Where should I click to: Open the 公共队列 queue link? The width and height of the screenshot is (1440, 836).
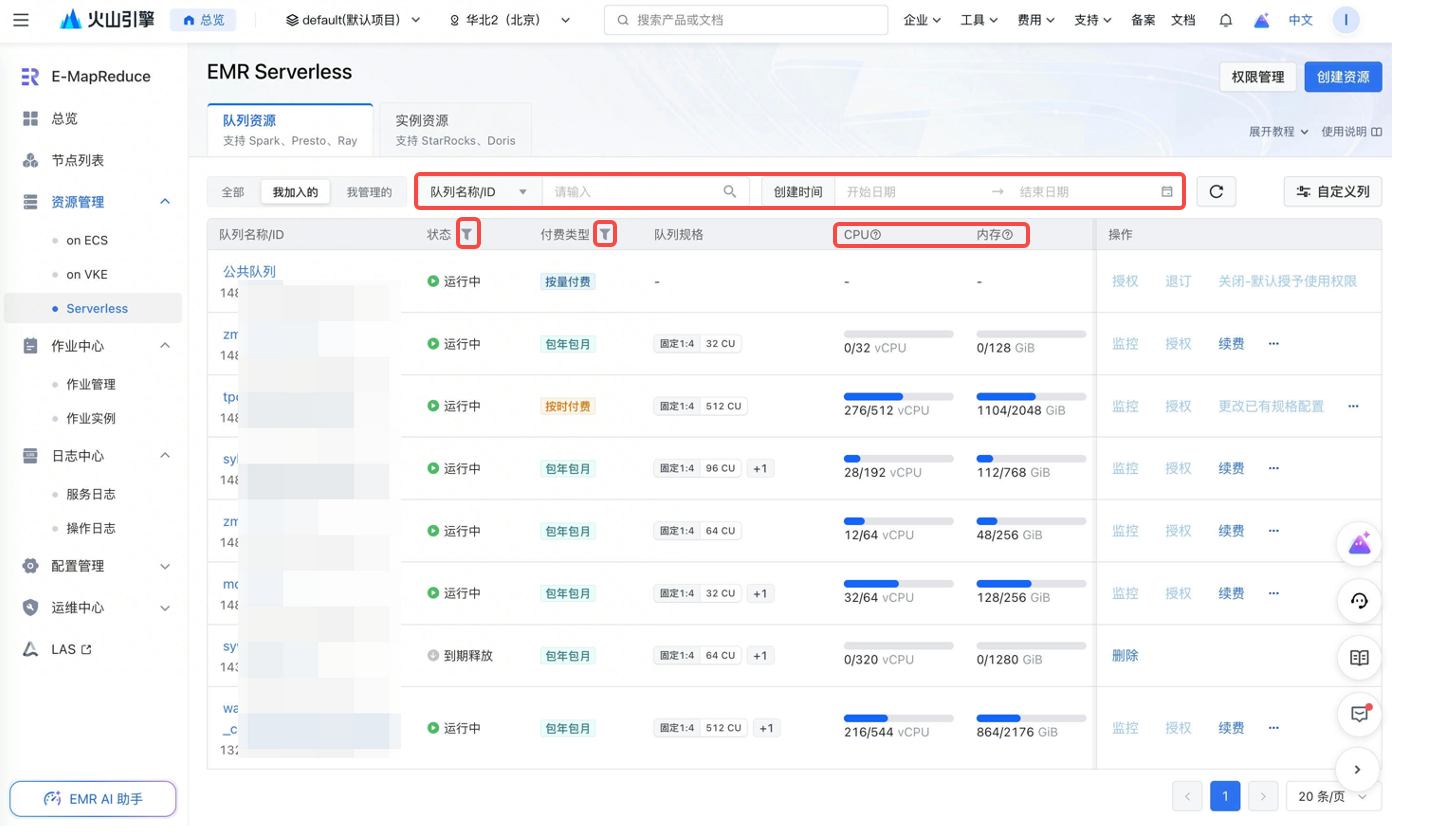(x=249, y=271)
